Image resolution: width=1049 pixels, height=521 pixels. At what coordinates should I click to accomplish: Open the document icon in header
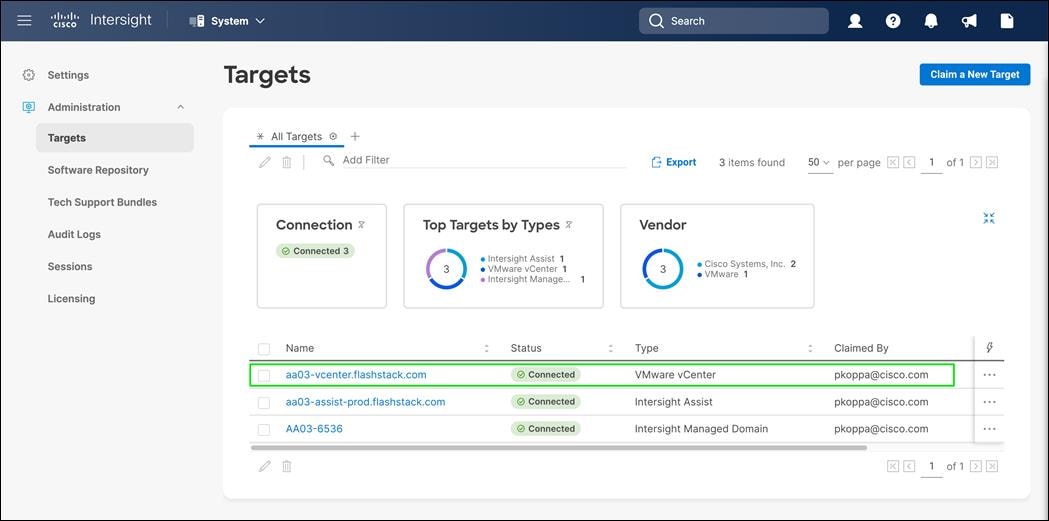(1007, 21)
